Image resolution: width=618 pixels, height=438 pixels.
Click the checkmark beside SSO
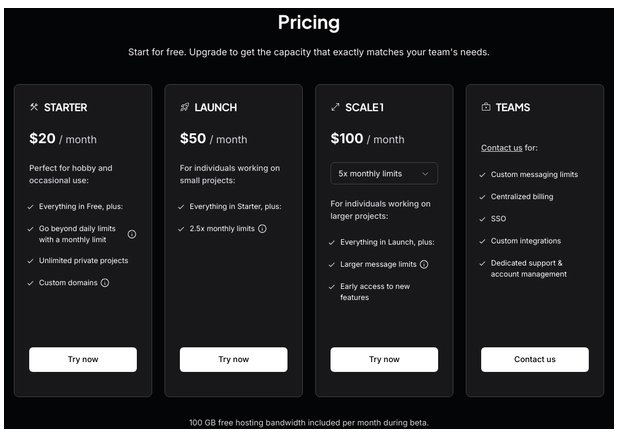483,219
